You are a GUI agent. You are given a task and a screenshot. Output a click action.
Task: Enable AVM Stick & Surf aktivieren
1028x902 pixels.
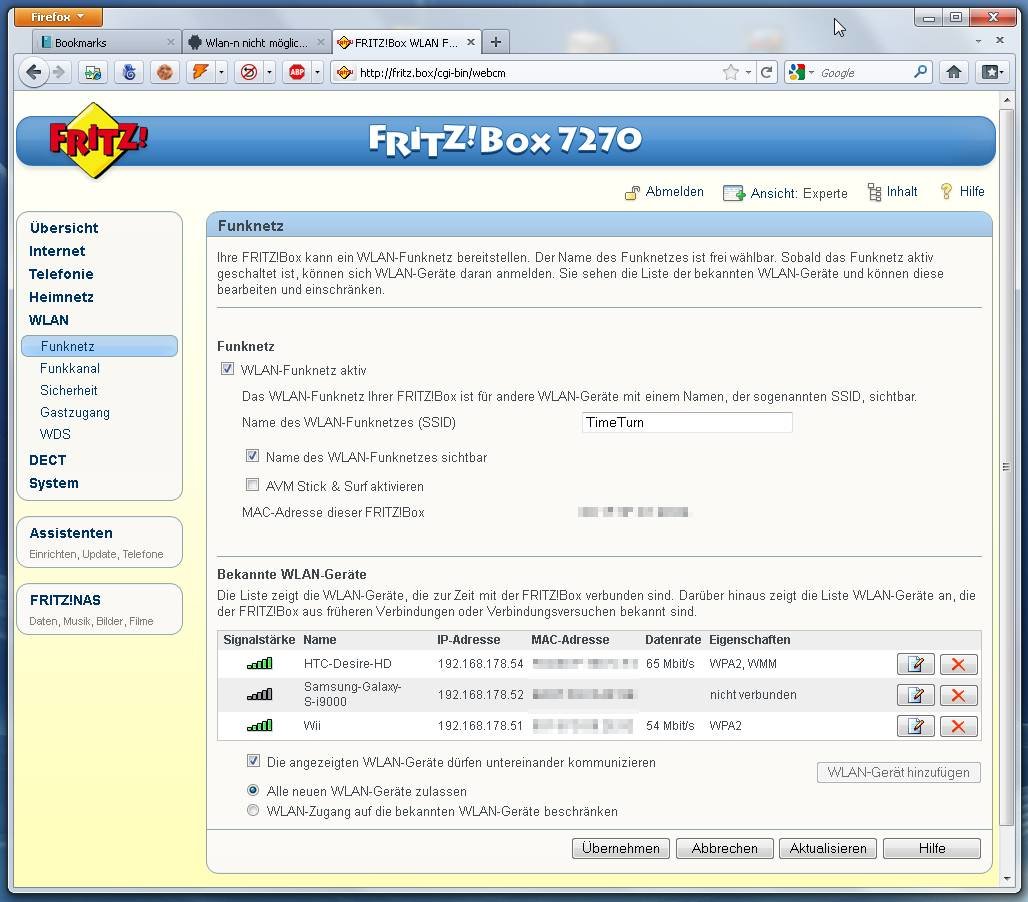click(252, 484)
